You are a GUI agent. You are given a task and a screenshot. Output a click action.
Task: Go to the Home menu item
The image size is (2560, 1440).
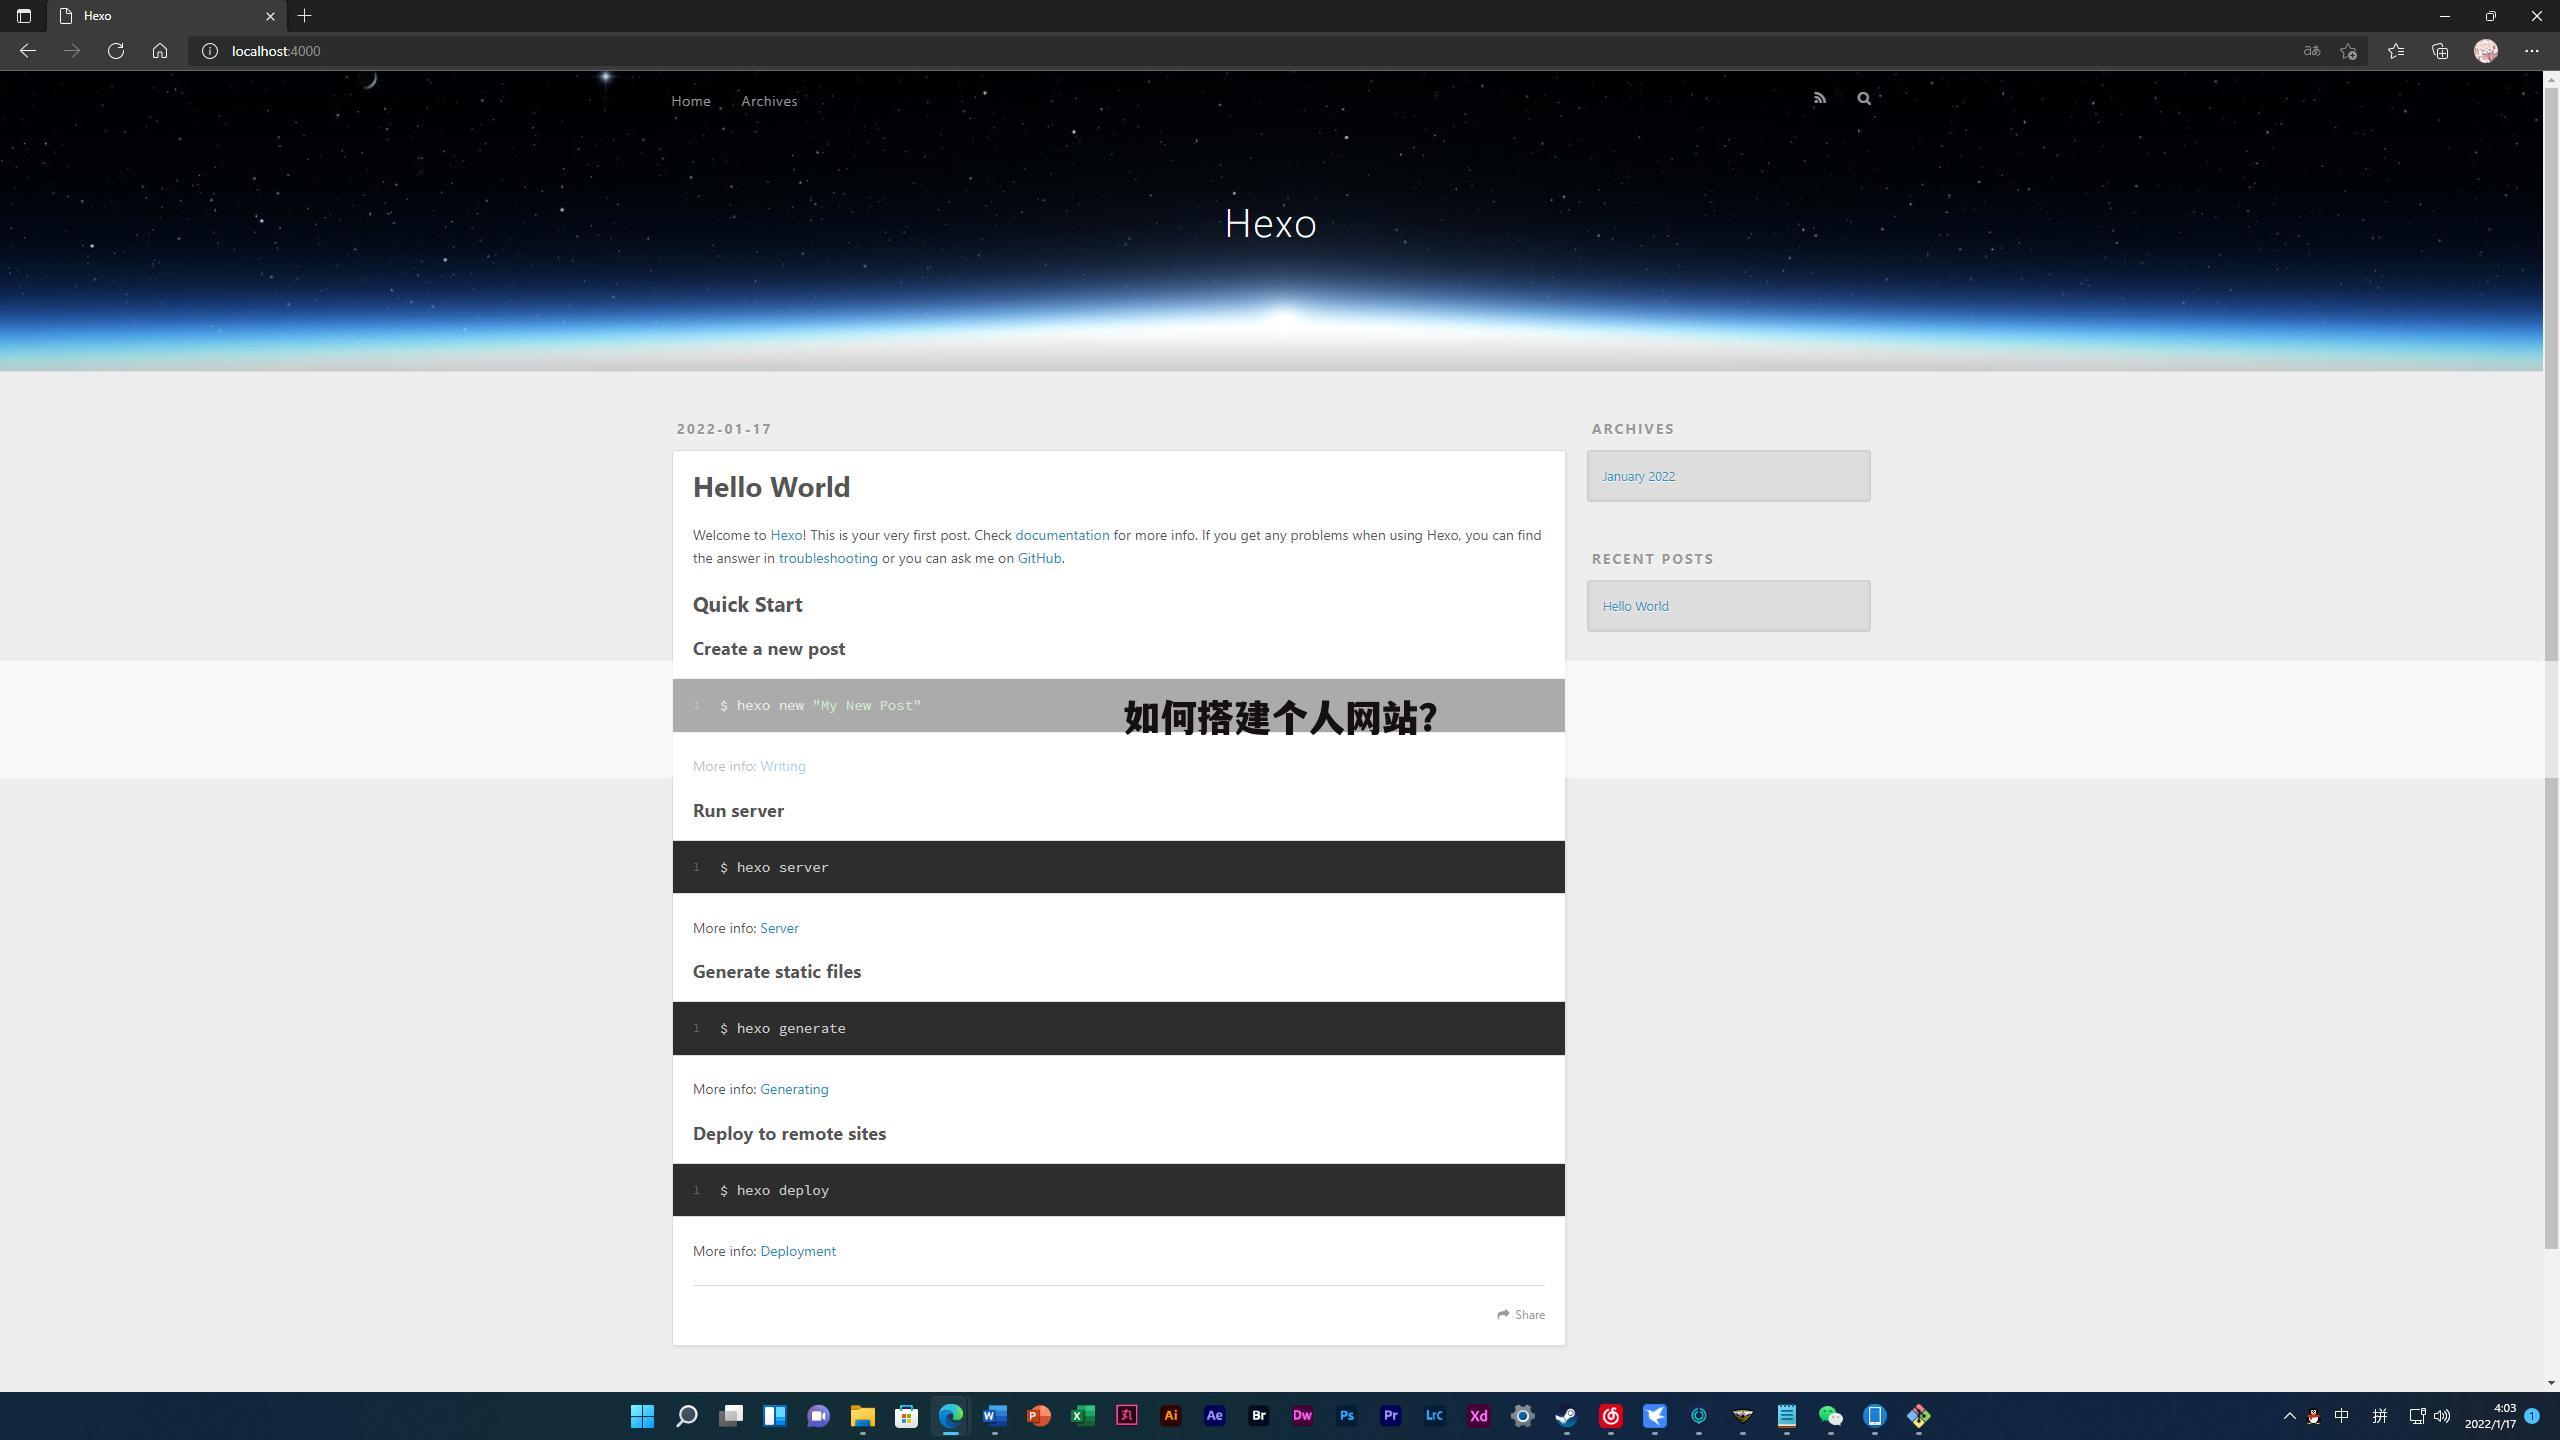(x=691, y=101)
